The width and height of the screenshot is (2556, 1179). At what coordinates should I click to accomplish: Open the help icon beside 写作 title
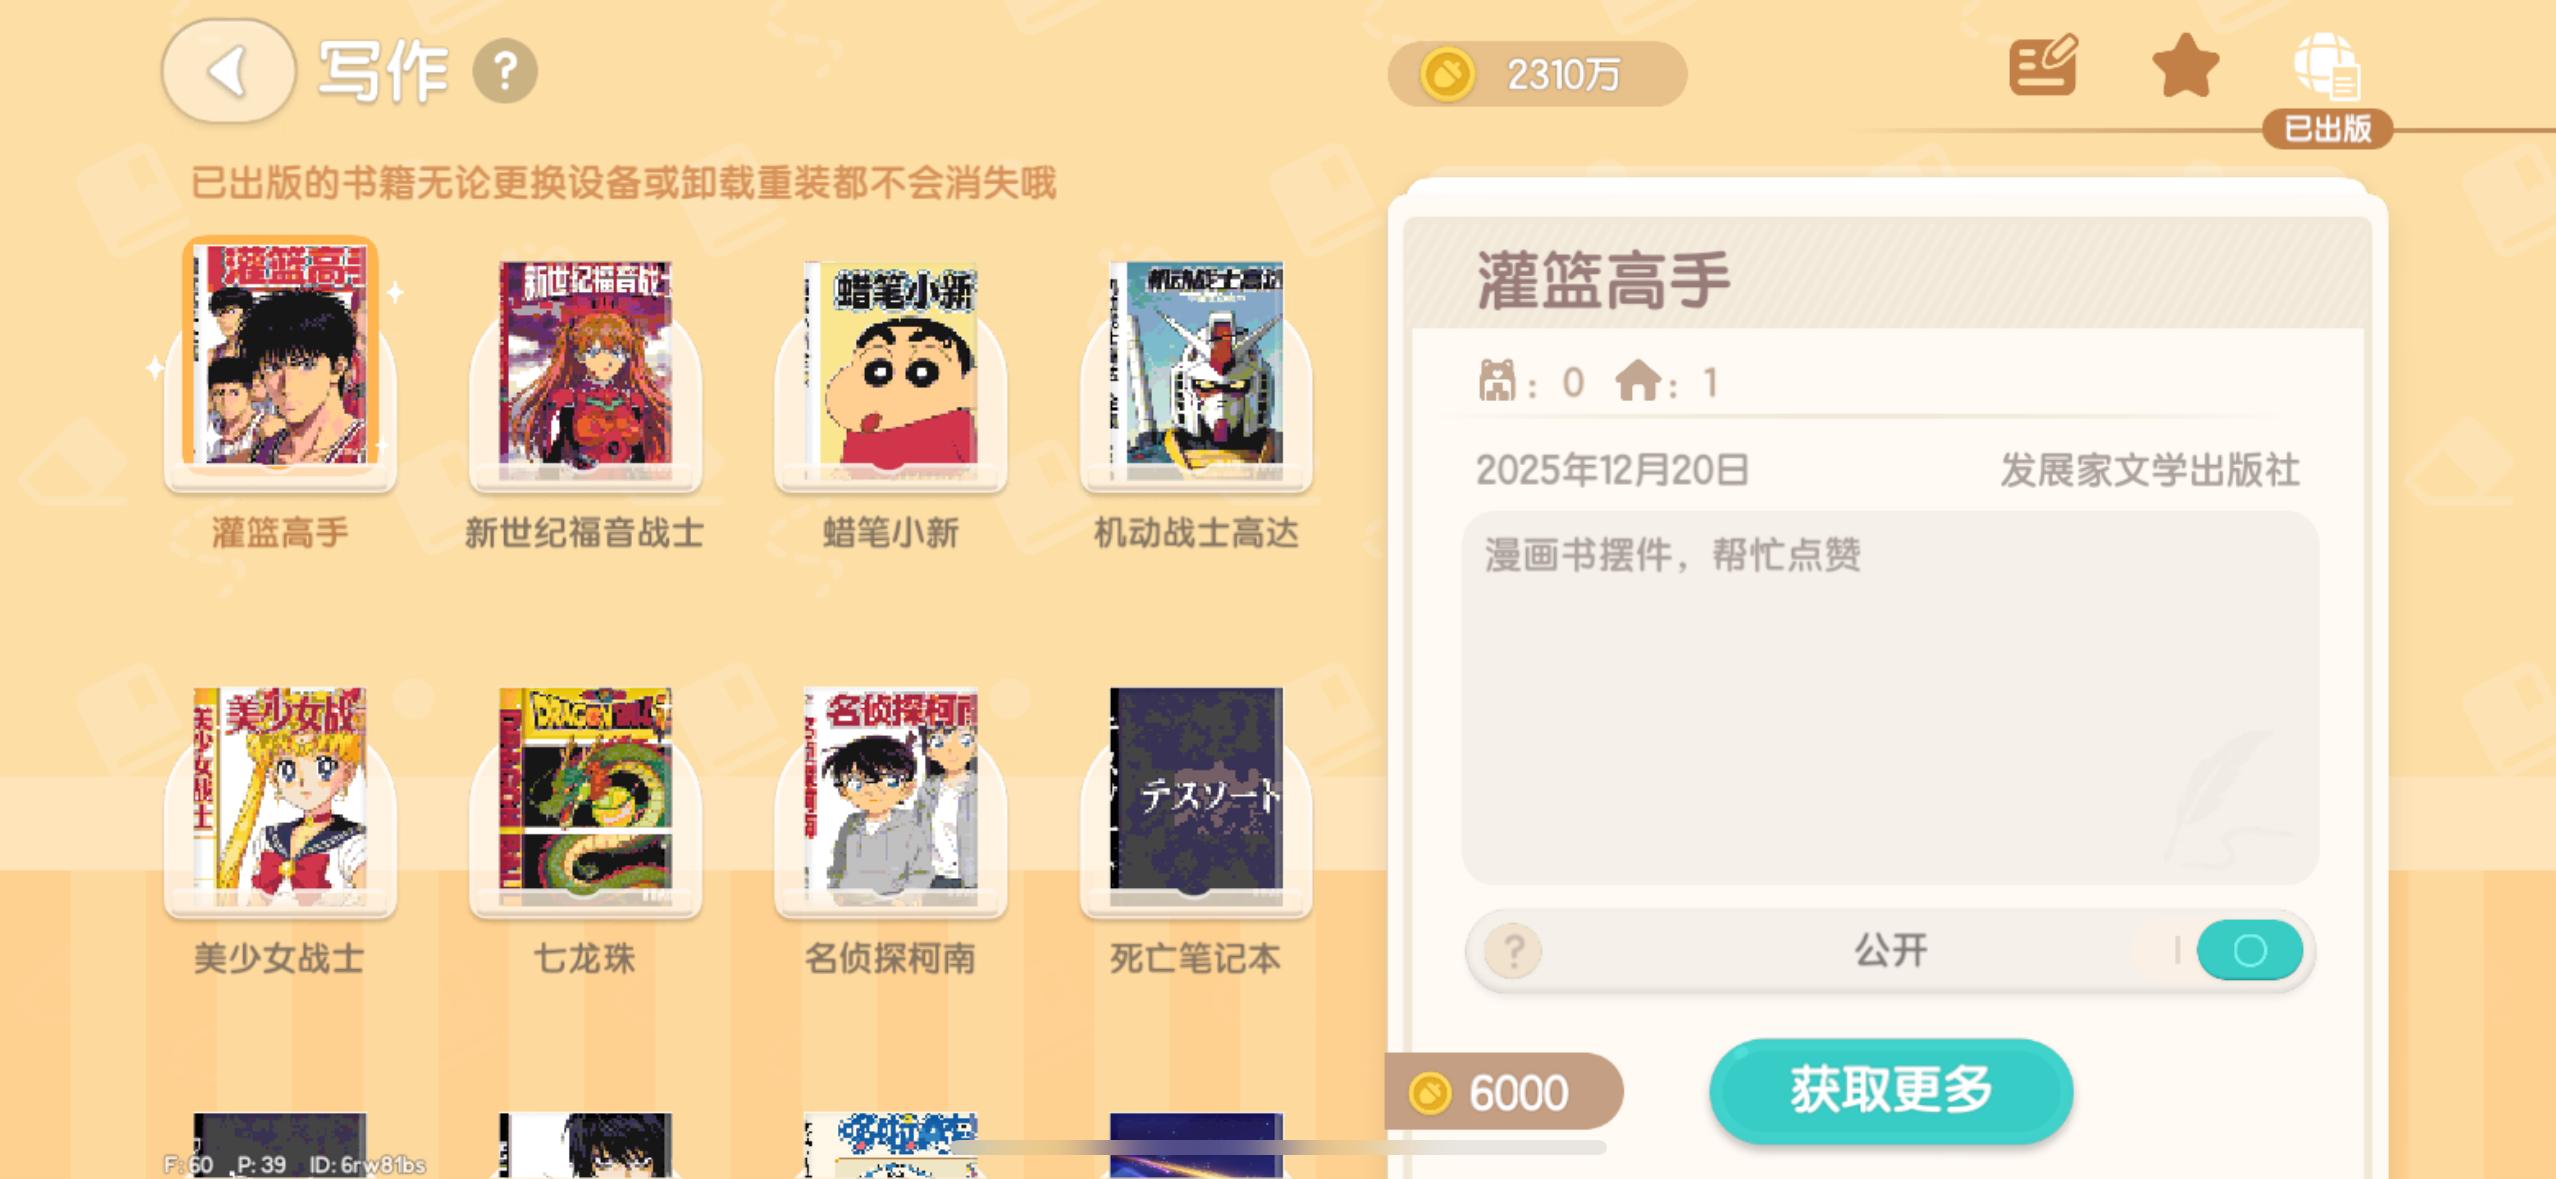(505, 71)
